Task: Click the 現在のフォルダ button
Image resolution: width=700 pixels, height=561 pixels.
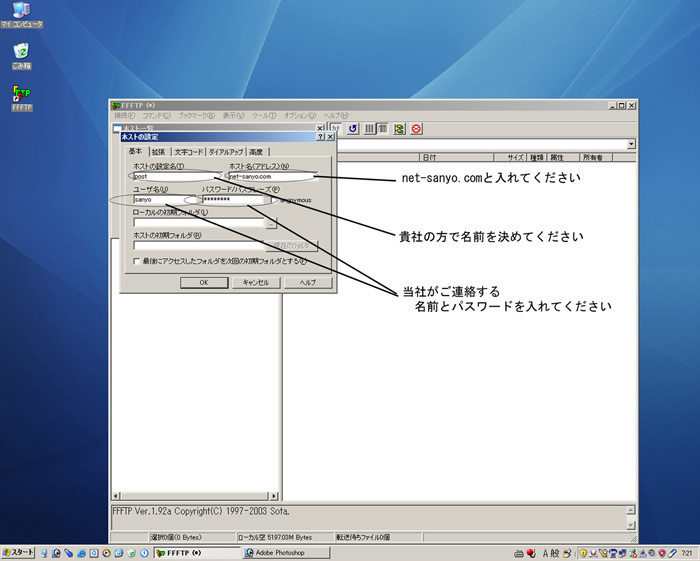Action: click(x=292, y=246)
